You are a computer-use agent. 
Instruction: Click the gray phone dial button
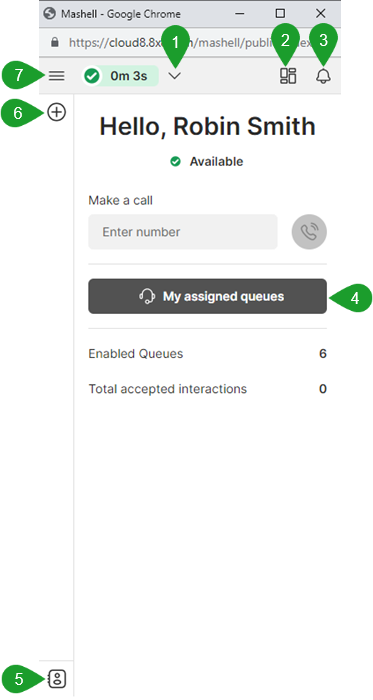(x=309, y=232)
